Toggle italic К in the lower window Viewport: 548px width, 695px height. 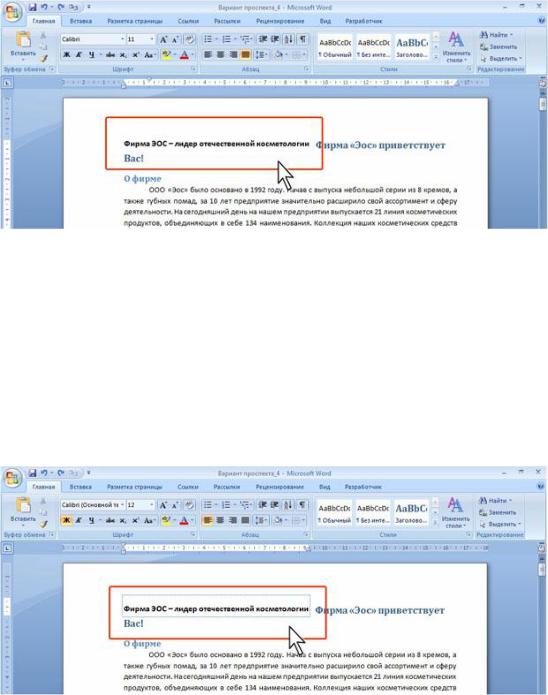point(78,520)
